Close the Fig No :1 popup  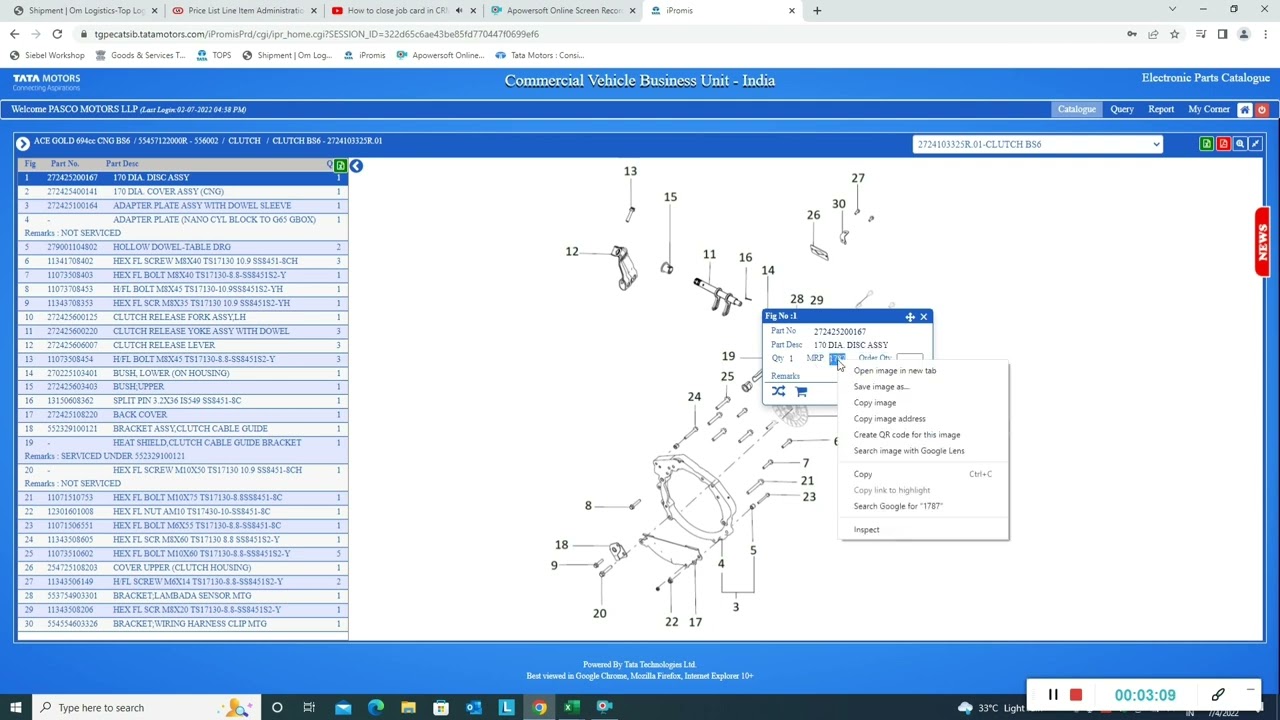click(x=923, y=317)
